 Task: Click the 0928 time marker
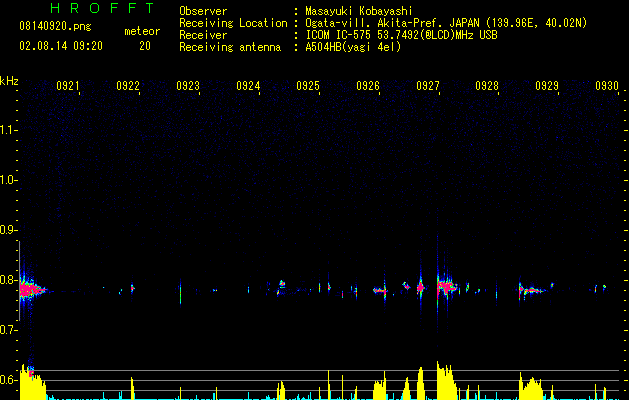point(487,86)
